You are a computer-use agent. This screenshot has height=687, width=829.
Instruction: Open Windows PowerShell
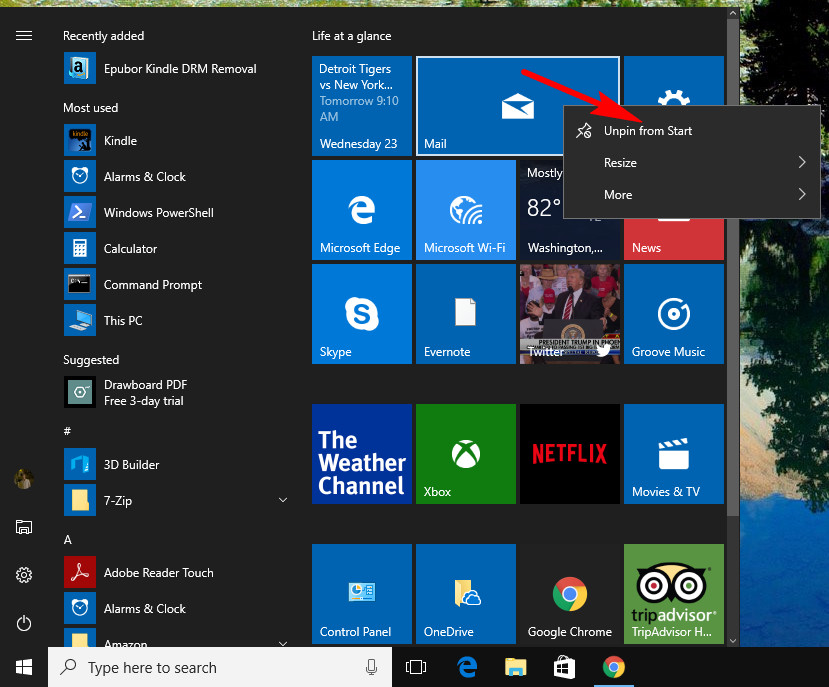tap(160, 212)
